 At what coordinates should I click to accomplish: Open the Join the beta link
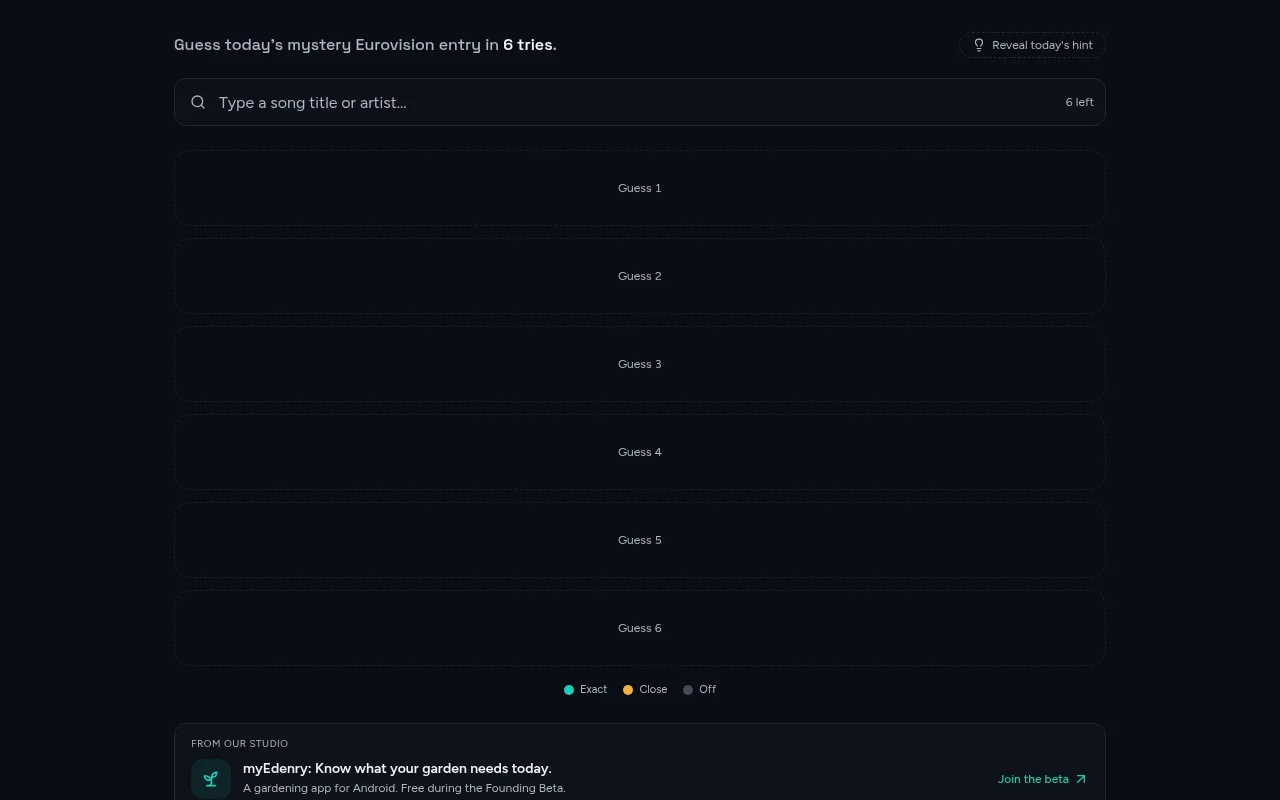tap(1042, 779)
